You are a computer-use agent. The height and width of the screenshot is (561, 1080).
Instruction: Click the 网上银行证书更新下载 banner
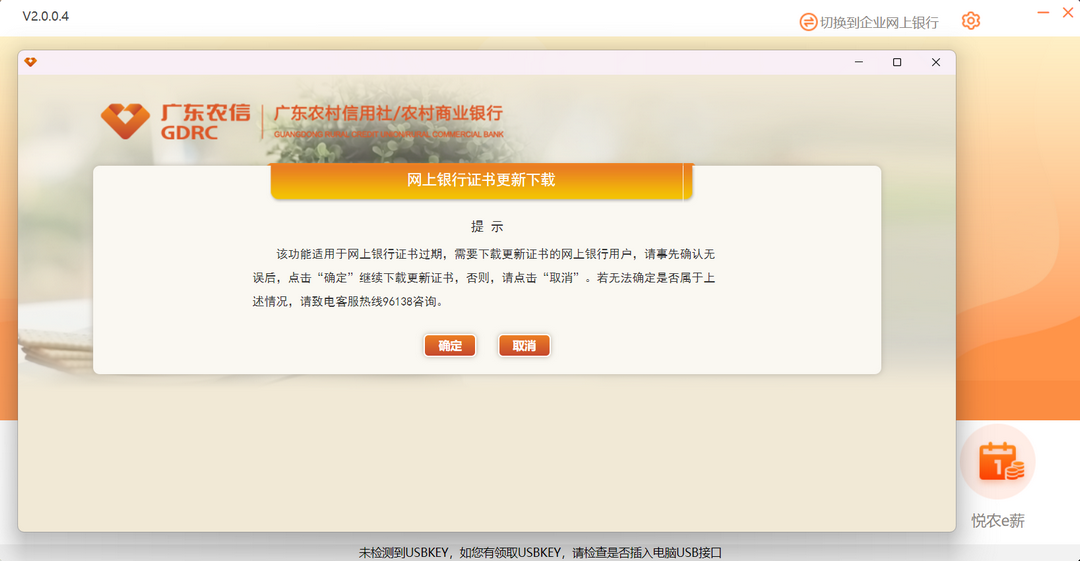[x=481, y=181]
